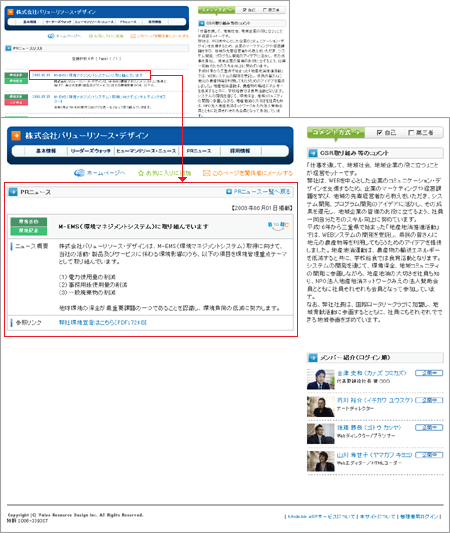
Task: Open the ヒューマンリソース・ニュース tab in the lower page
Action: [x=146, y=151]
